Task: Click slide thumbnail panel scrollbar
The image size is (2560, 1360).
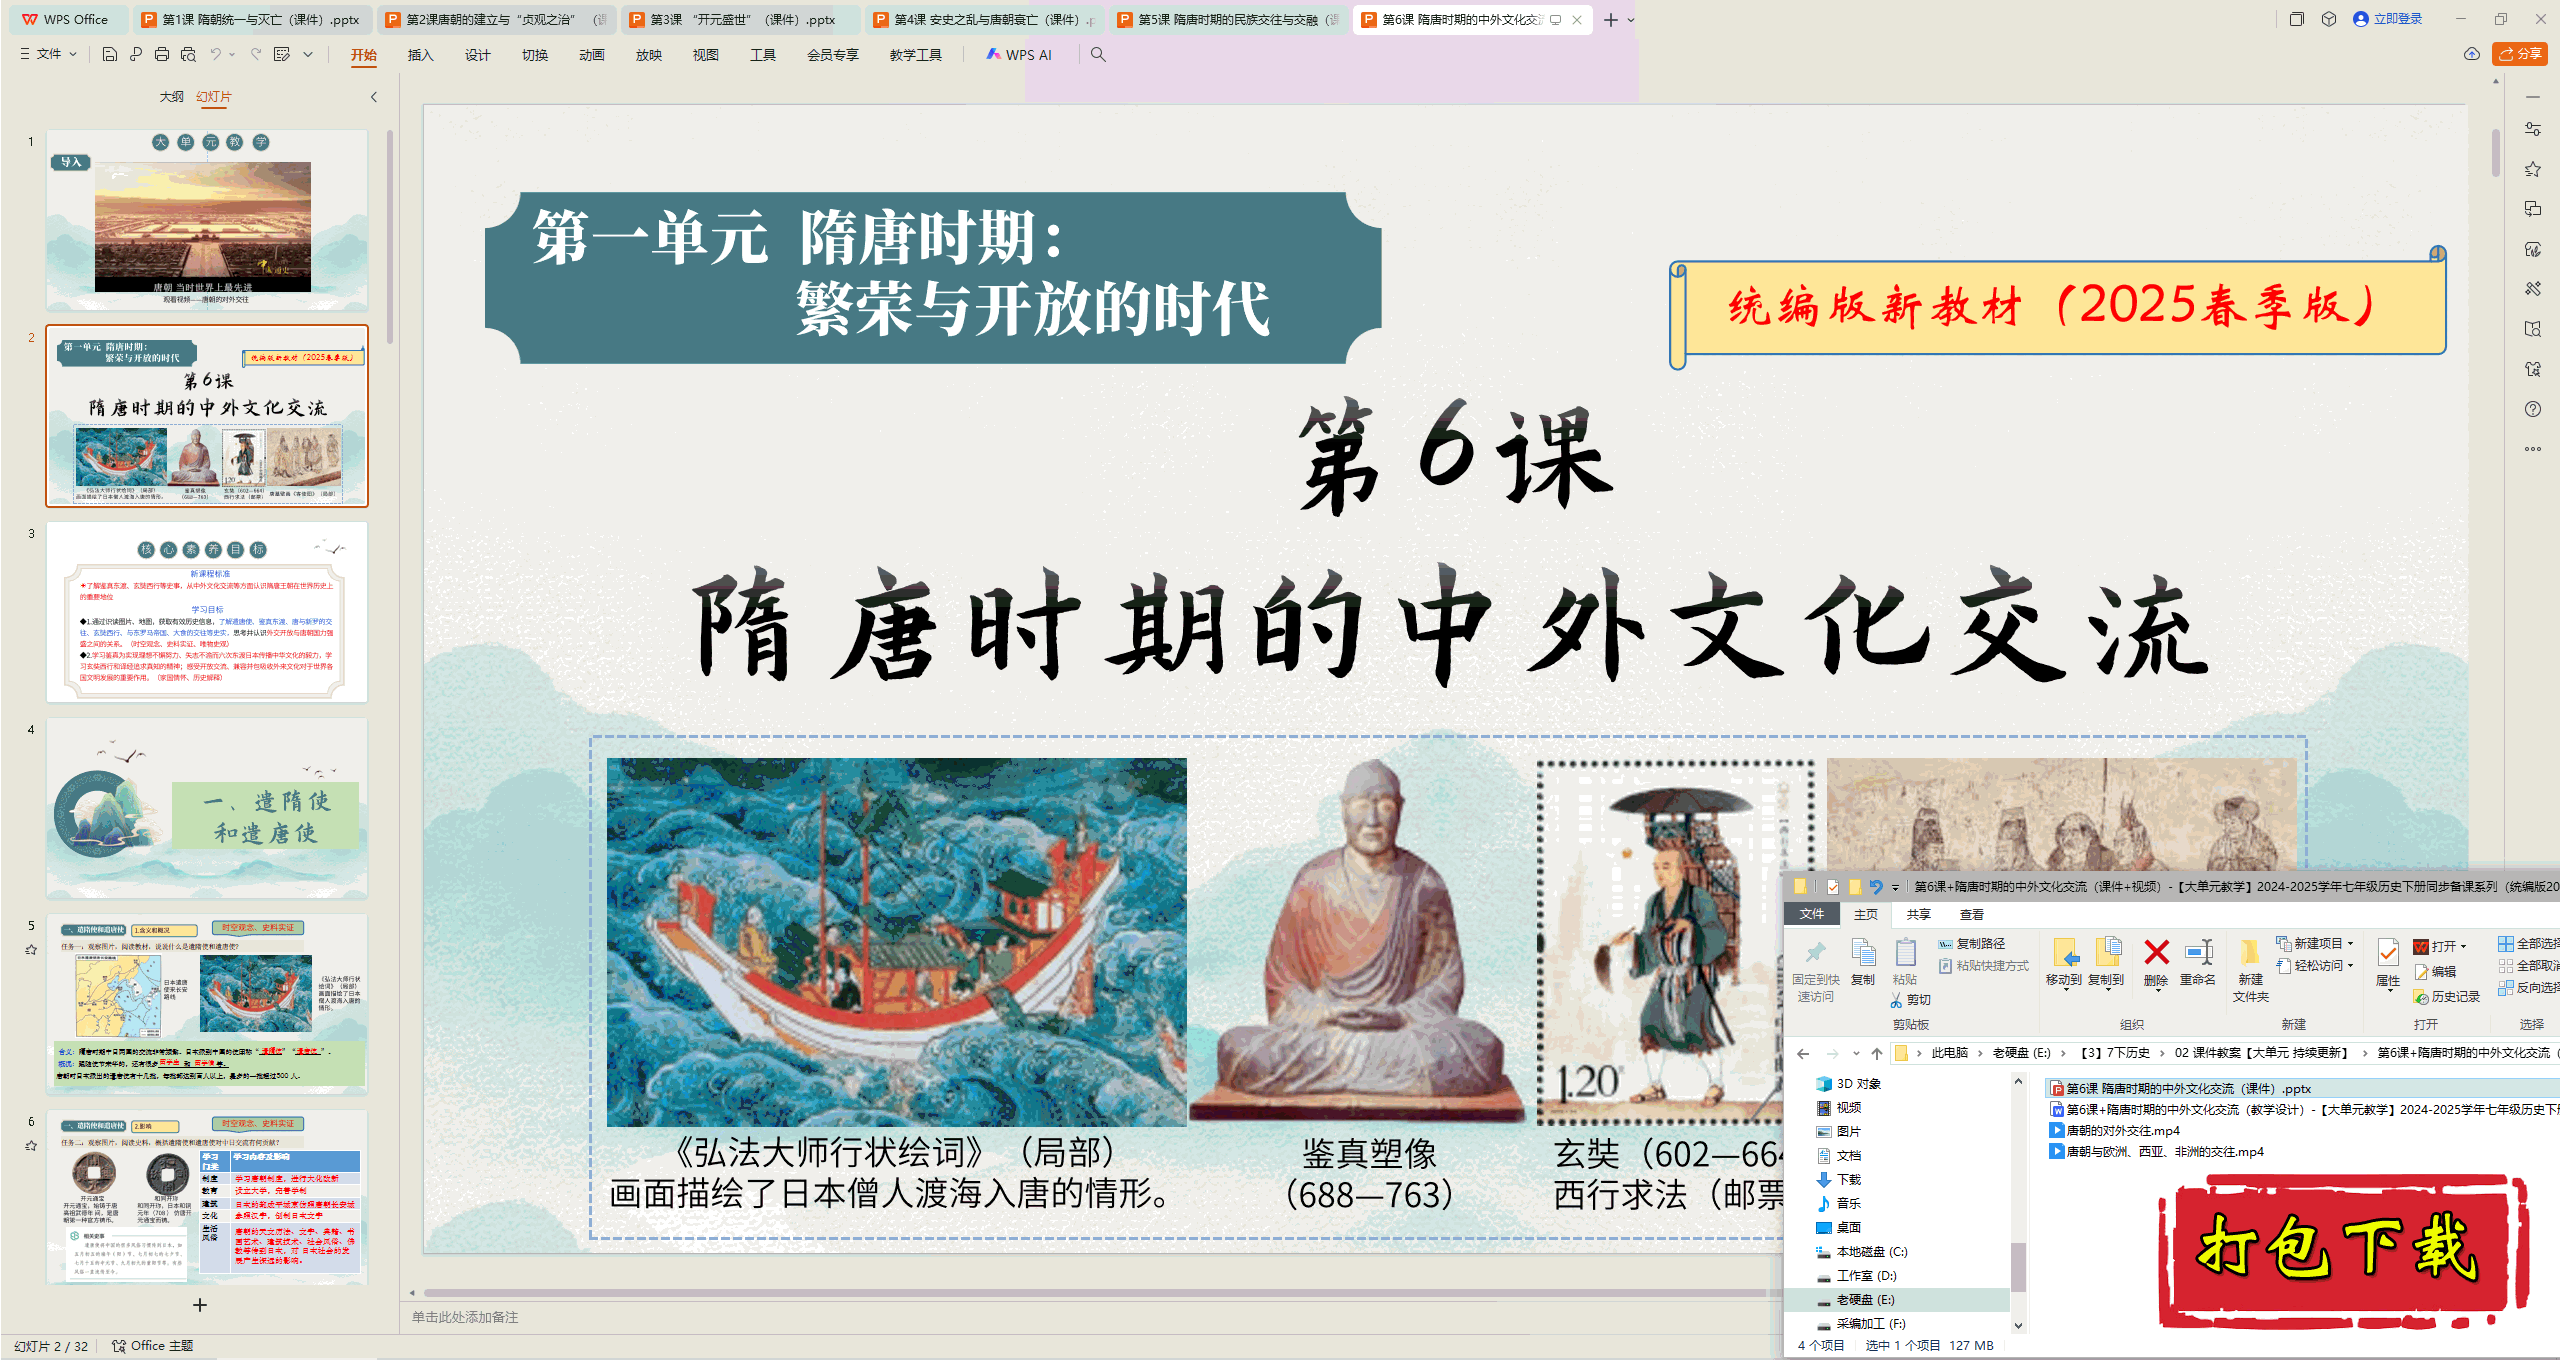Action: [389, 237]
